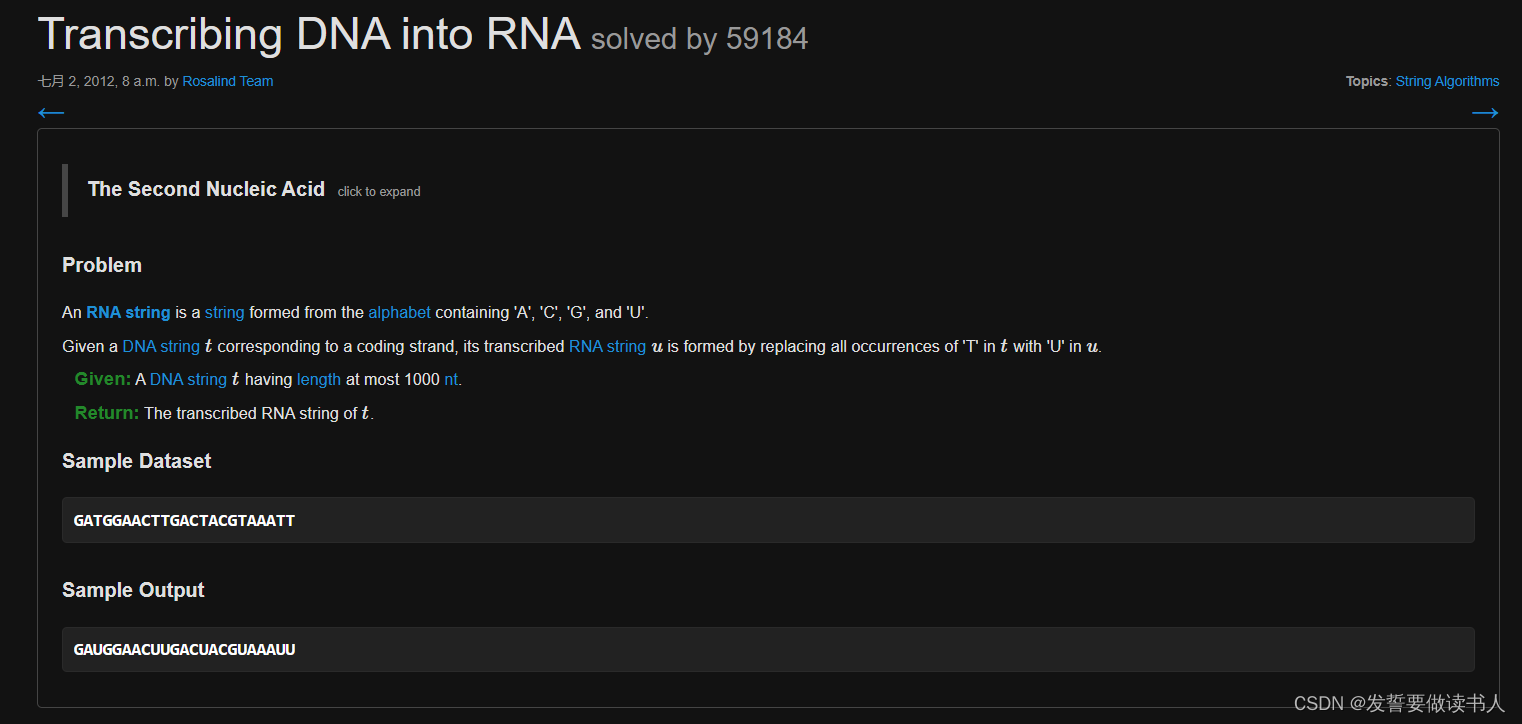Viewport: 1522px width, 724px height.
Task: Open the 'length' glossary link
Action: [318, 379]
